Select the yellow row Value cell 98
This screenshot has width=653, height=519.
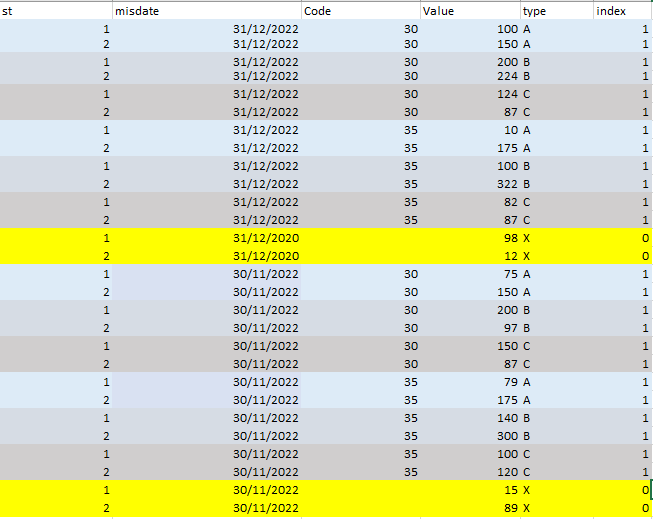pos(470,238)
